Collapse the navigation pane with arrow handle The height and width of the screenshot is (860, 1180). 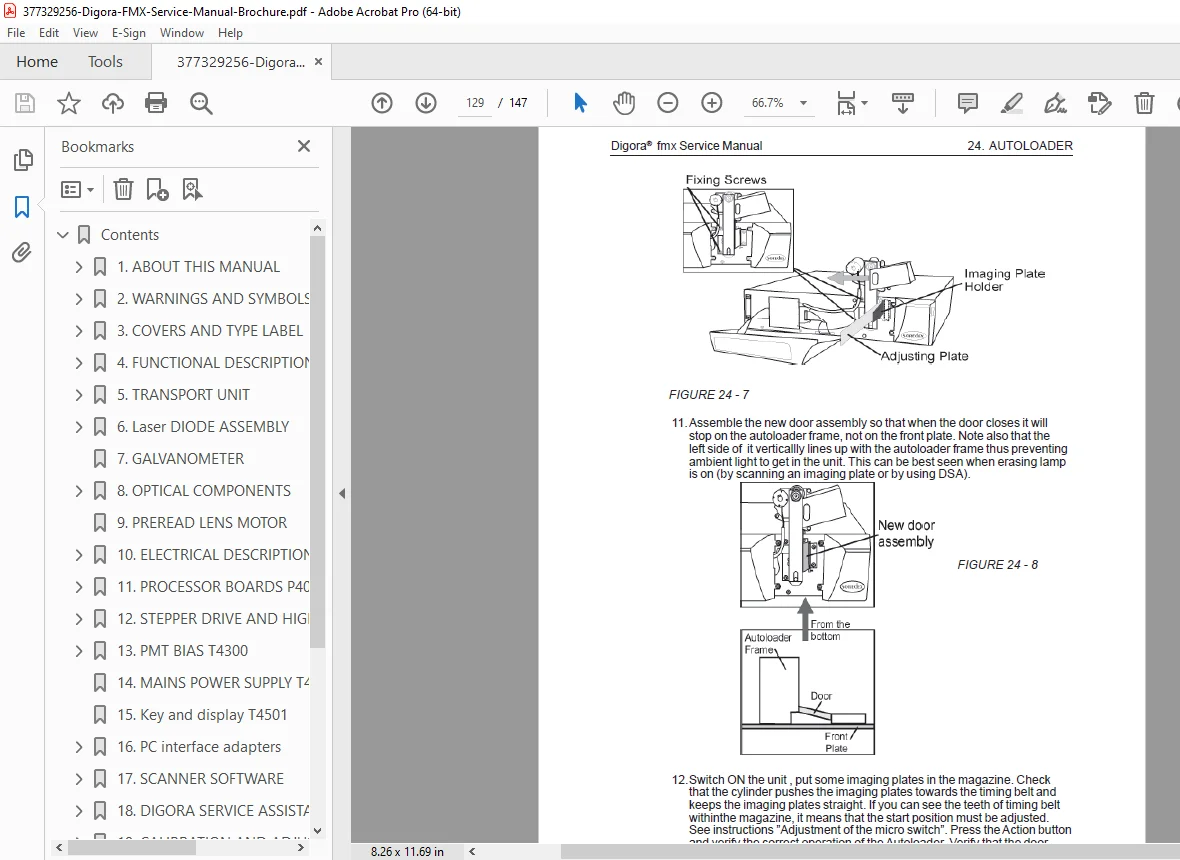[342, 494]
